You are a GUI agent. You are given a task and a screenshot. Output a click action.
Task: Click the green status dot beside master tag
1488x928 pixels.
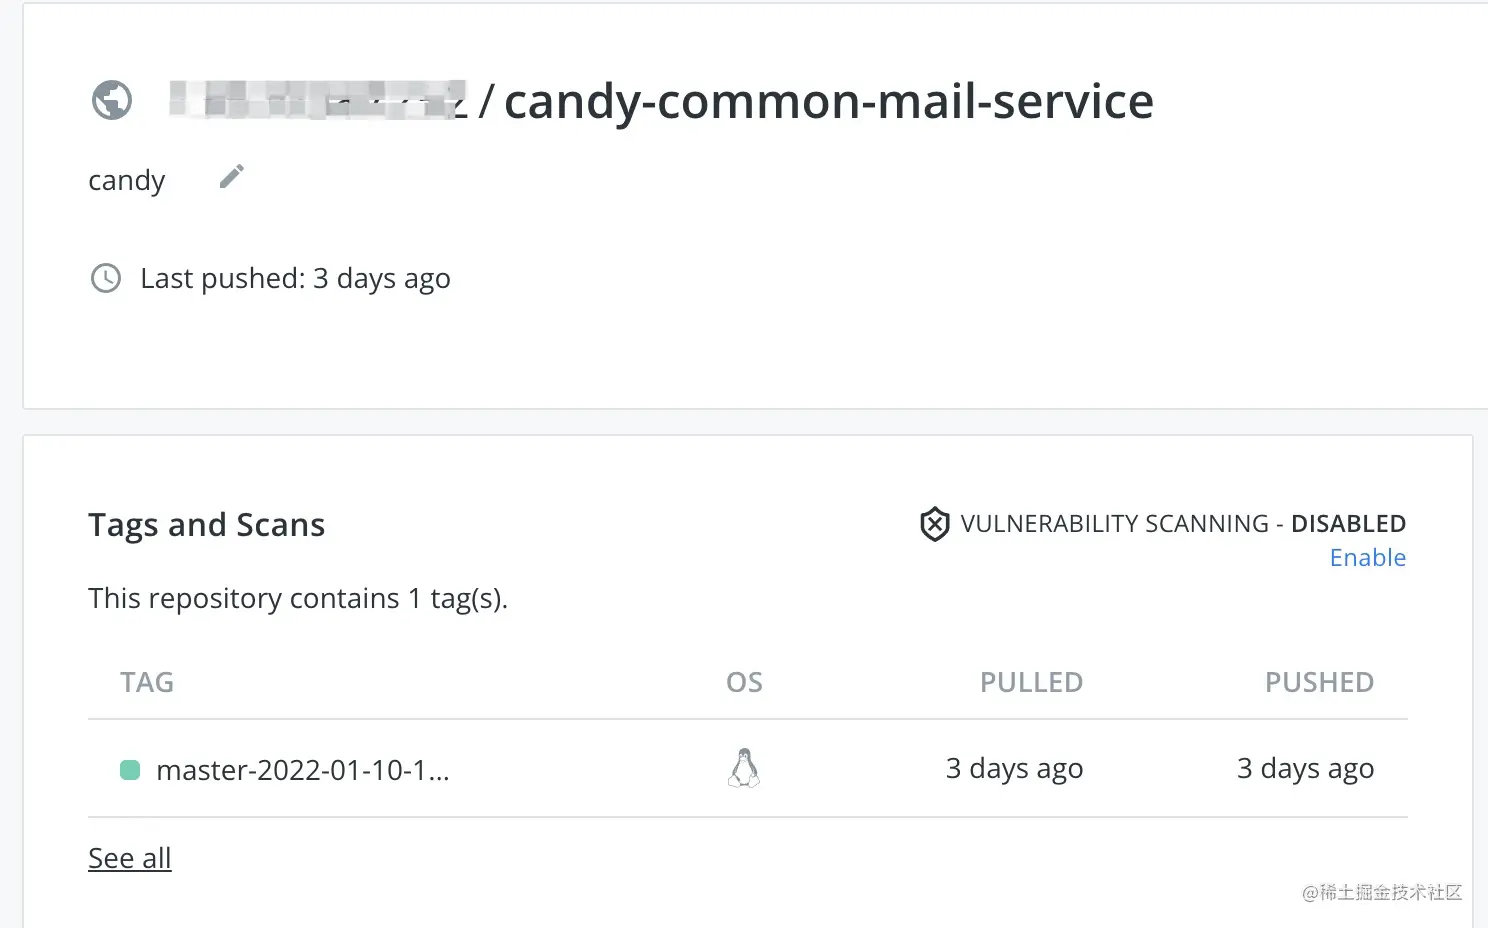point(130,770)
